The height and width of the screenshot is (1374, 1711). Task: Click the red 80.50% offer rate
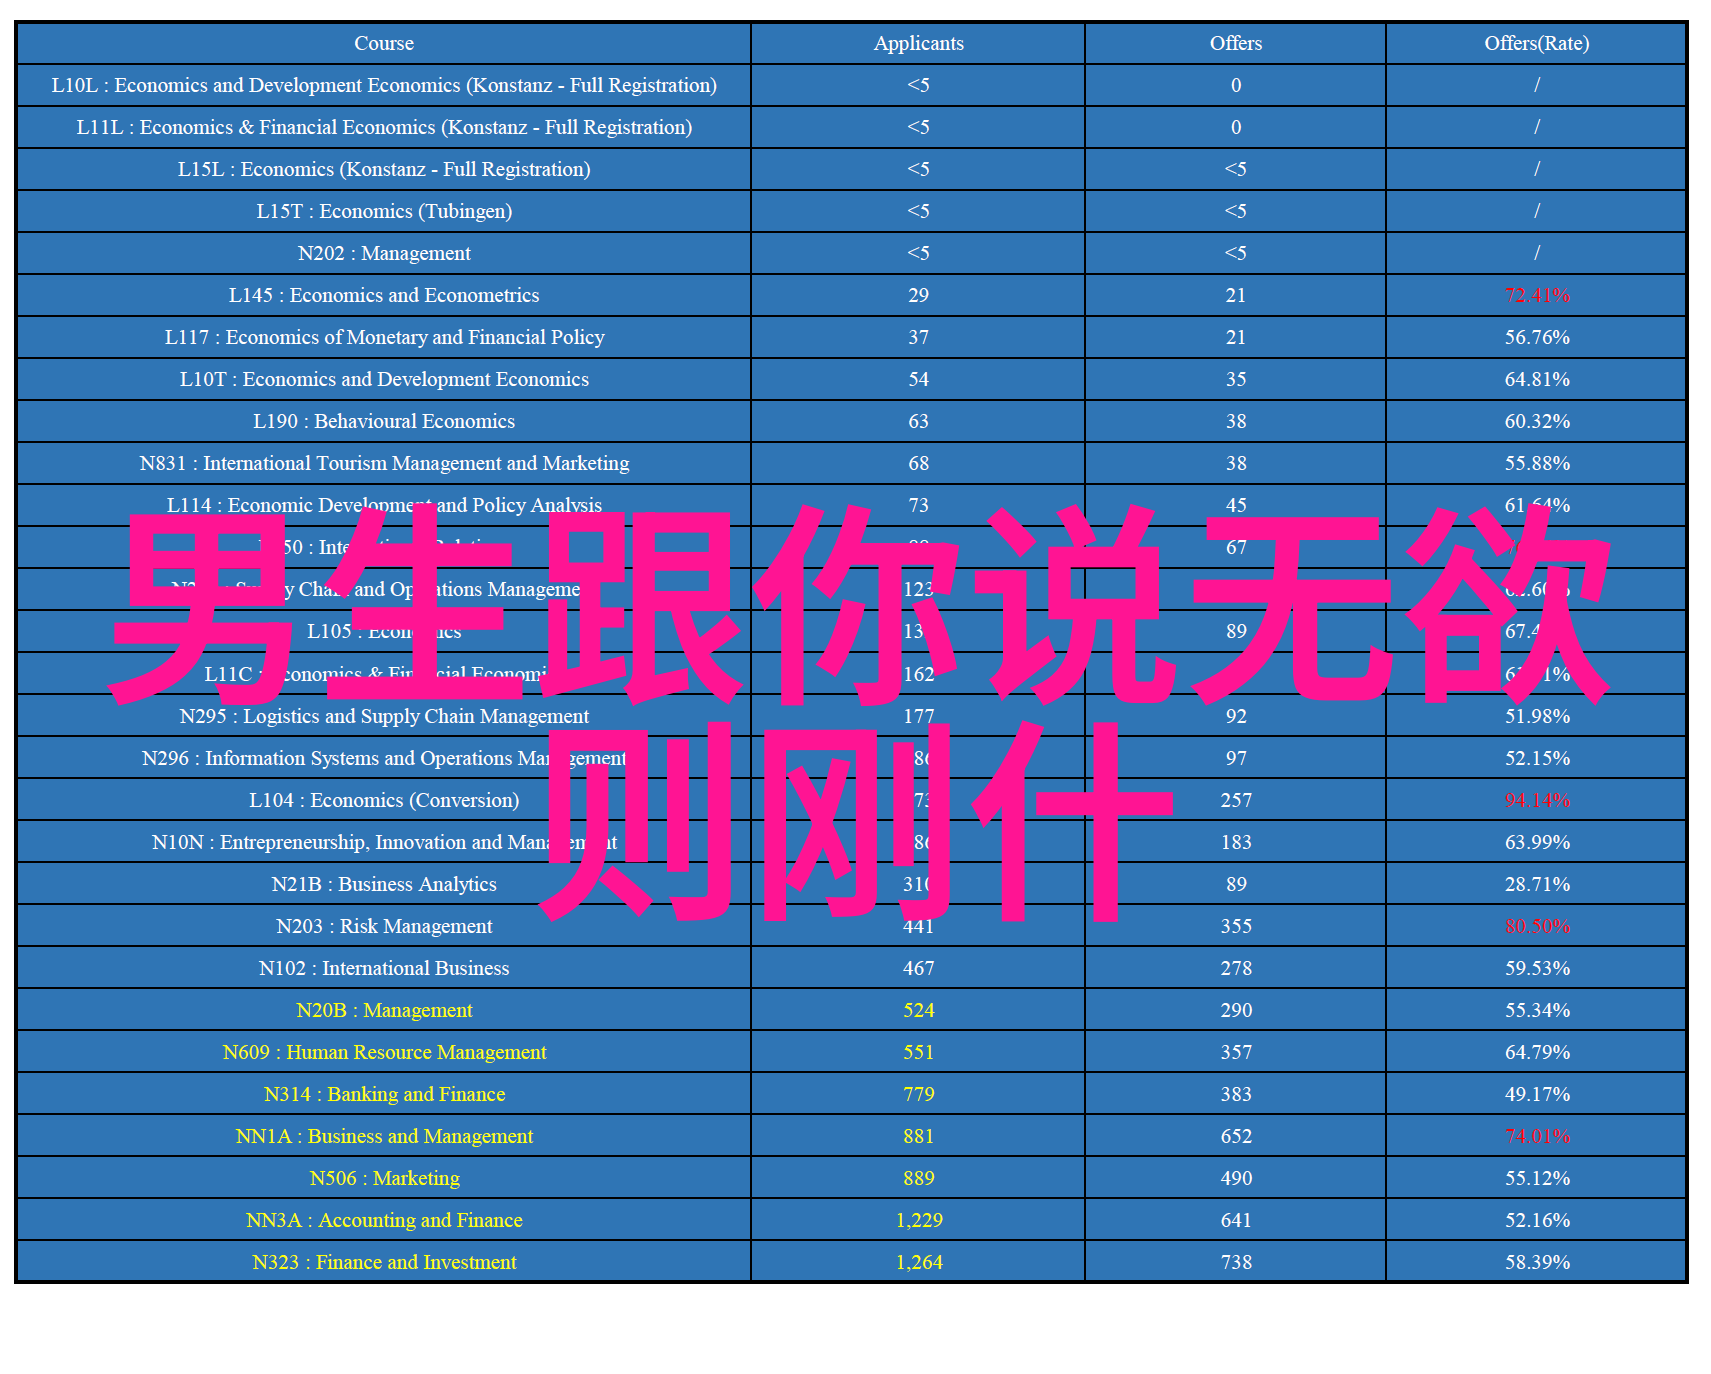point(1537,926)
